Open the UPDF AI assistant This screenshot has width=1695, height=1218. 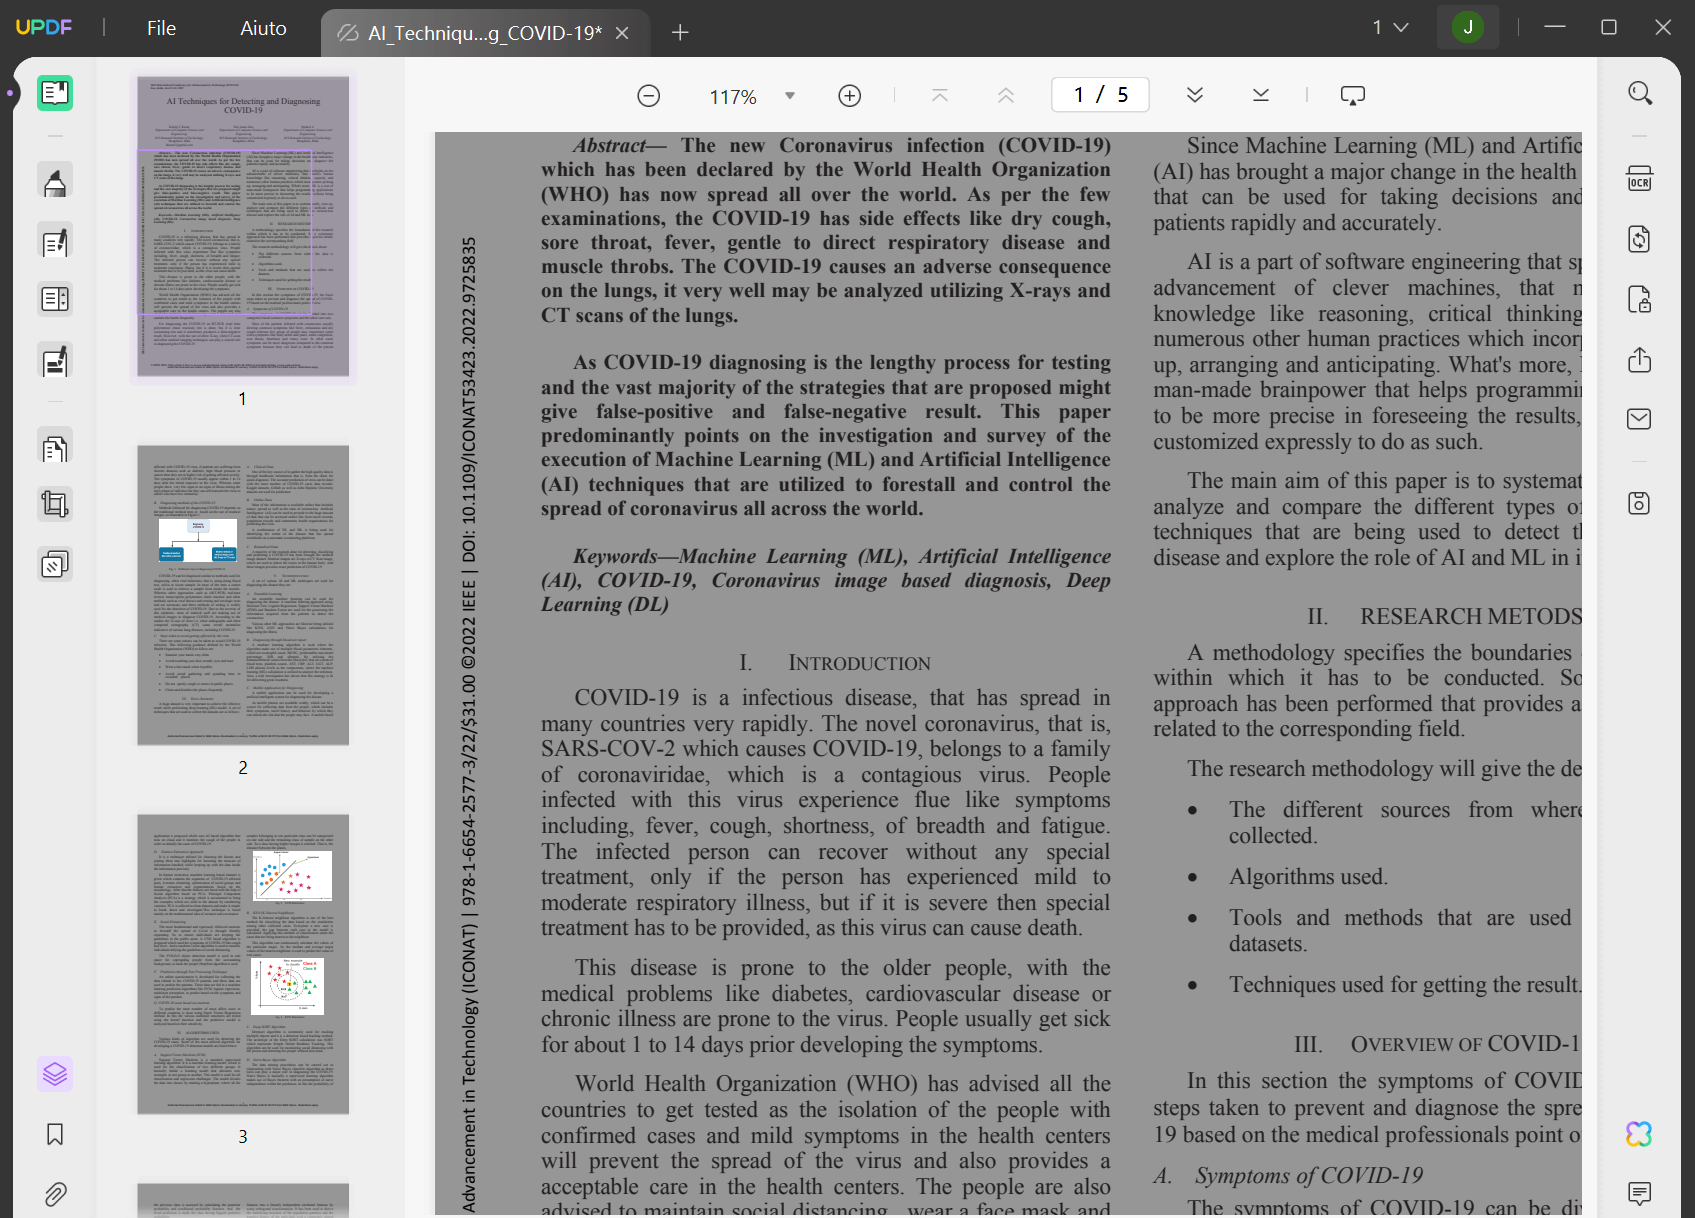(1640, 1134)
